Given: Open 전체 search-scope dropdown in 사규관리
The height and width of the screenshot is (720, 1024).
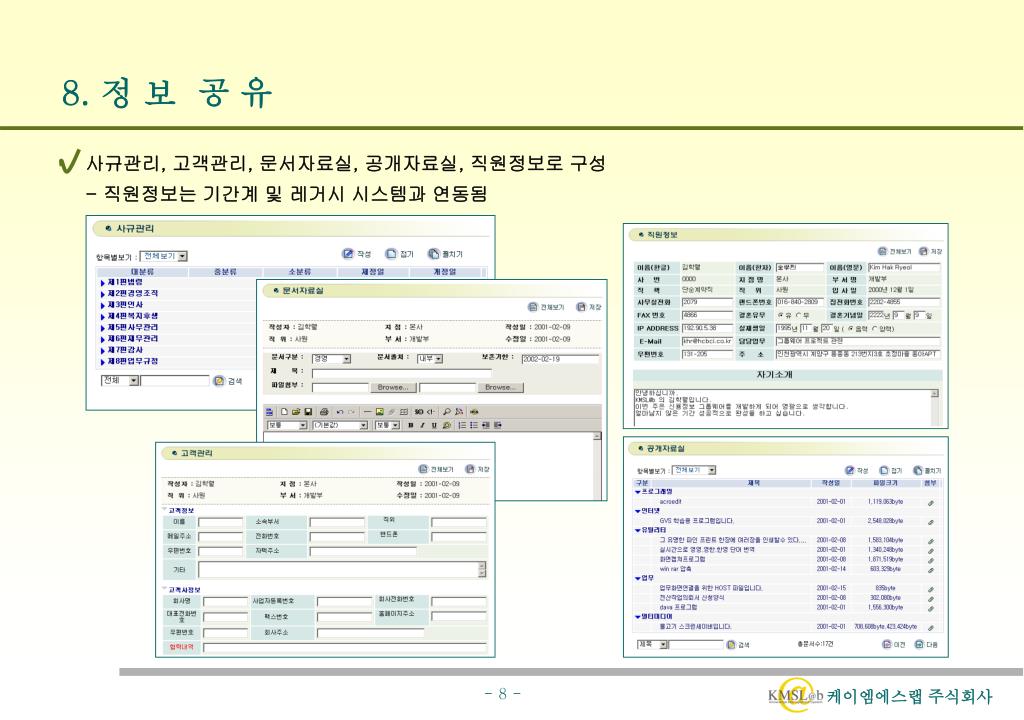Looking at the screenshot, I should click(120, 380).
